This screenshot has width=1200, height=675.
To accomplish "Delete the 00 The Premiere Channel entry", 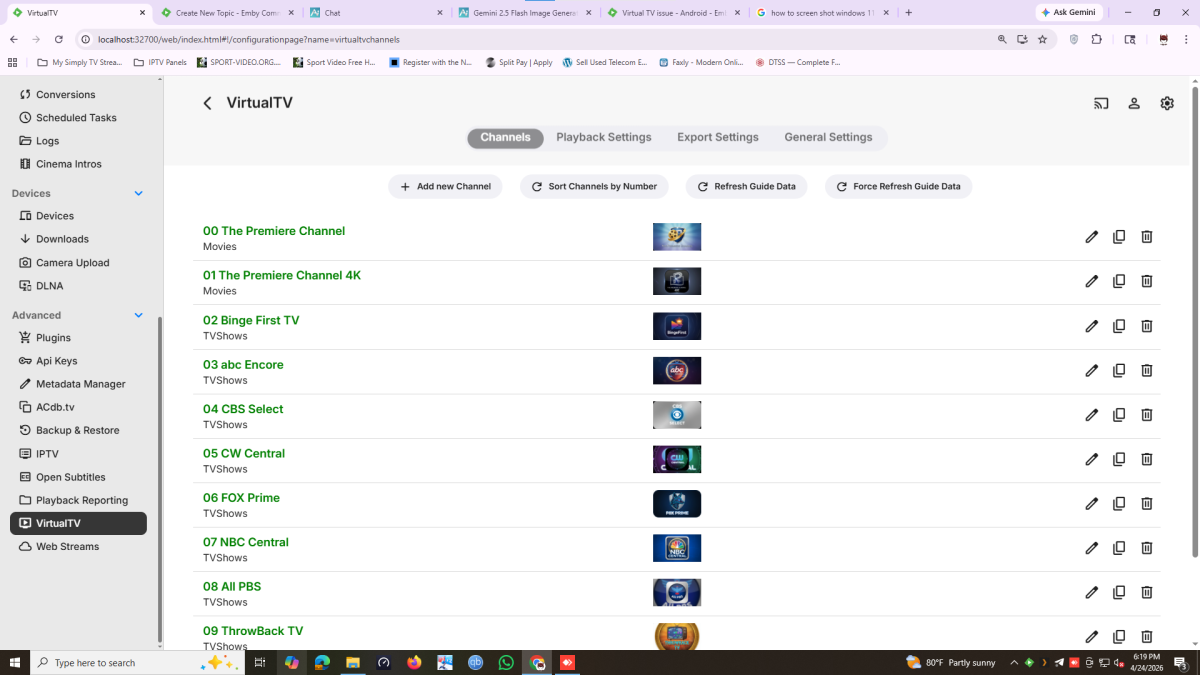I will tap(1147, 237).
